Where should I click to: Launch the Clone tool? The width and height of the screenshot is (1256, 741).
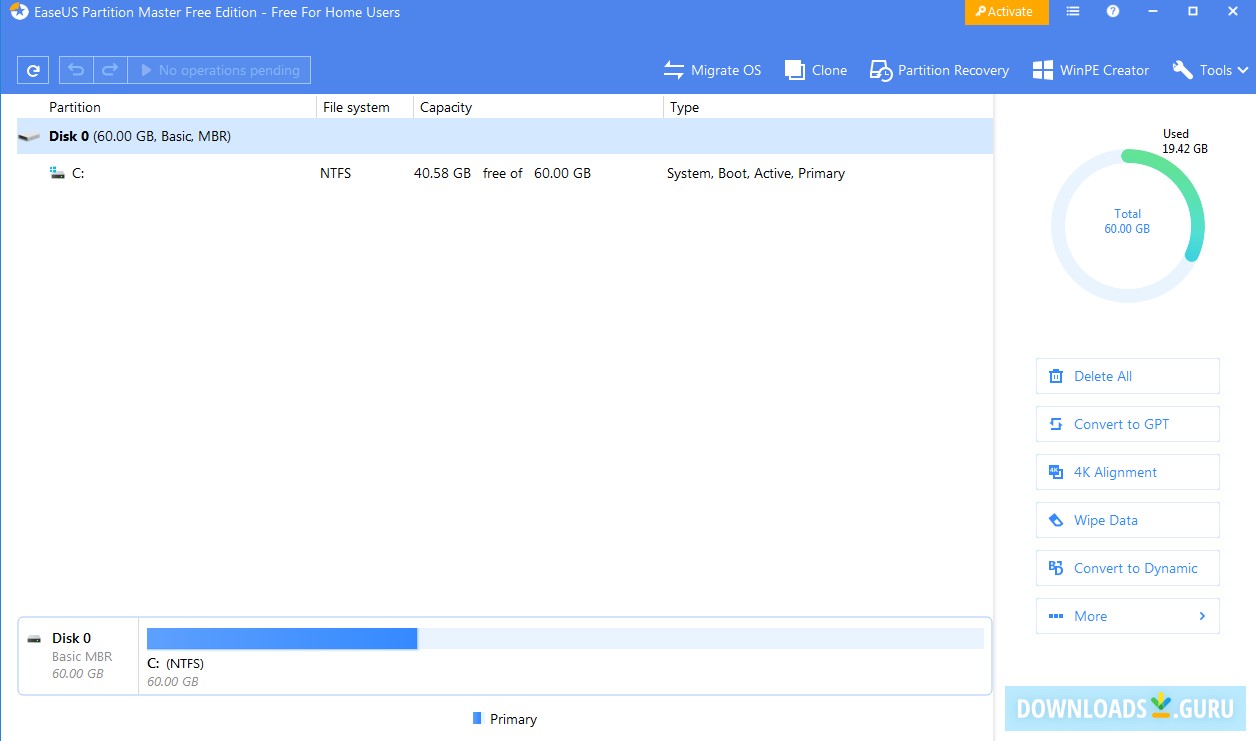point(816,70)
